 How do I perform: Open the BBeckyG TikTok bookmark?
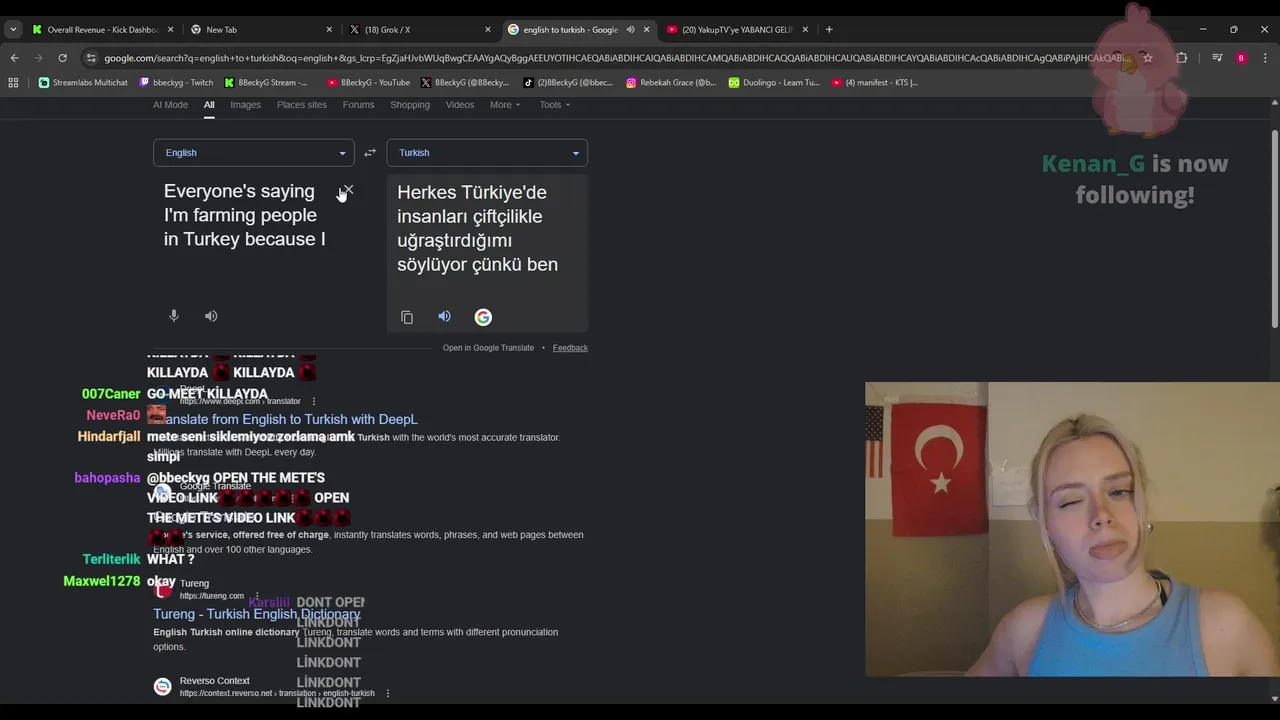point(568,83)
